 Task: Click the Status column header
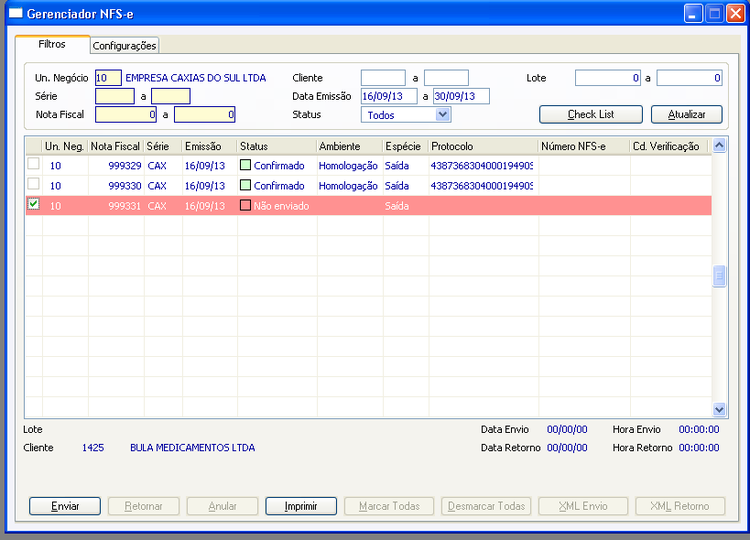click(x=277, y=146)
